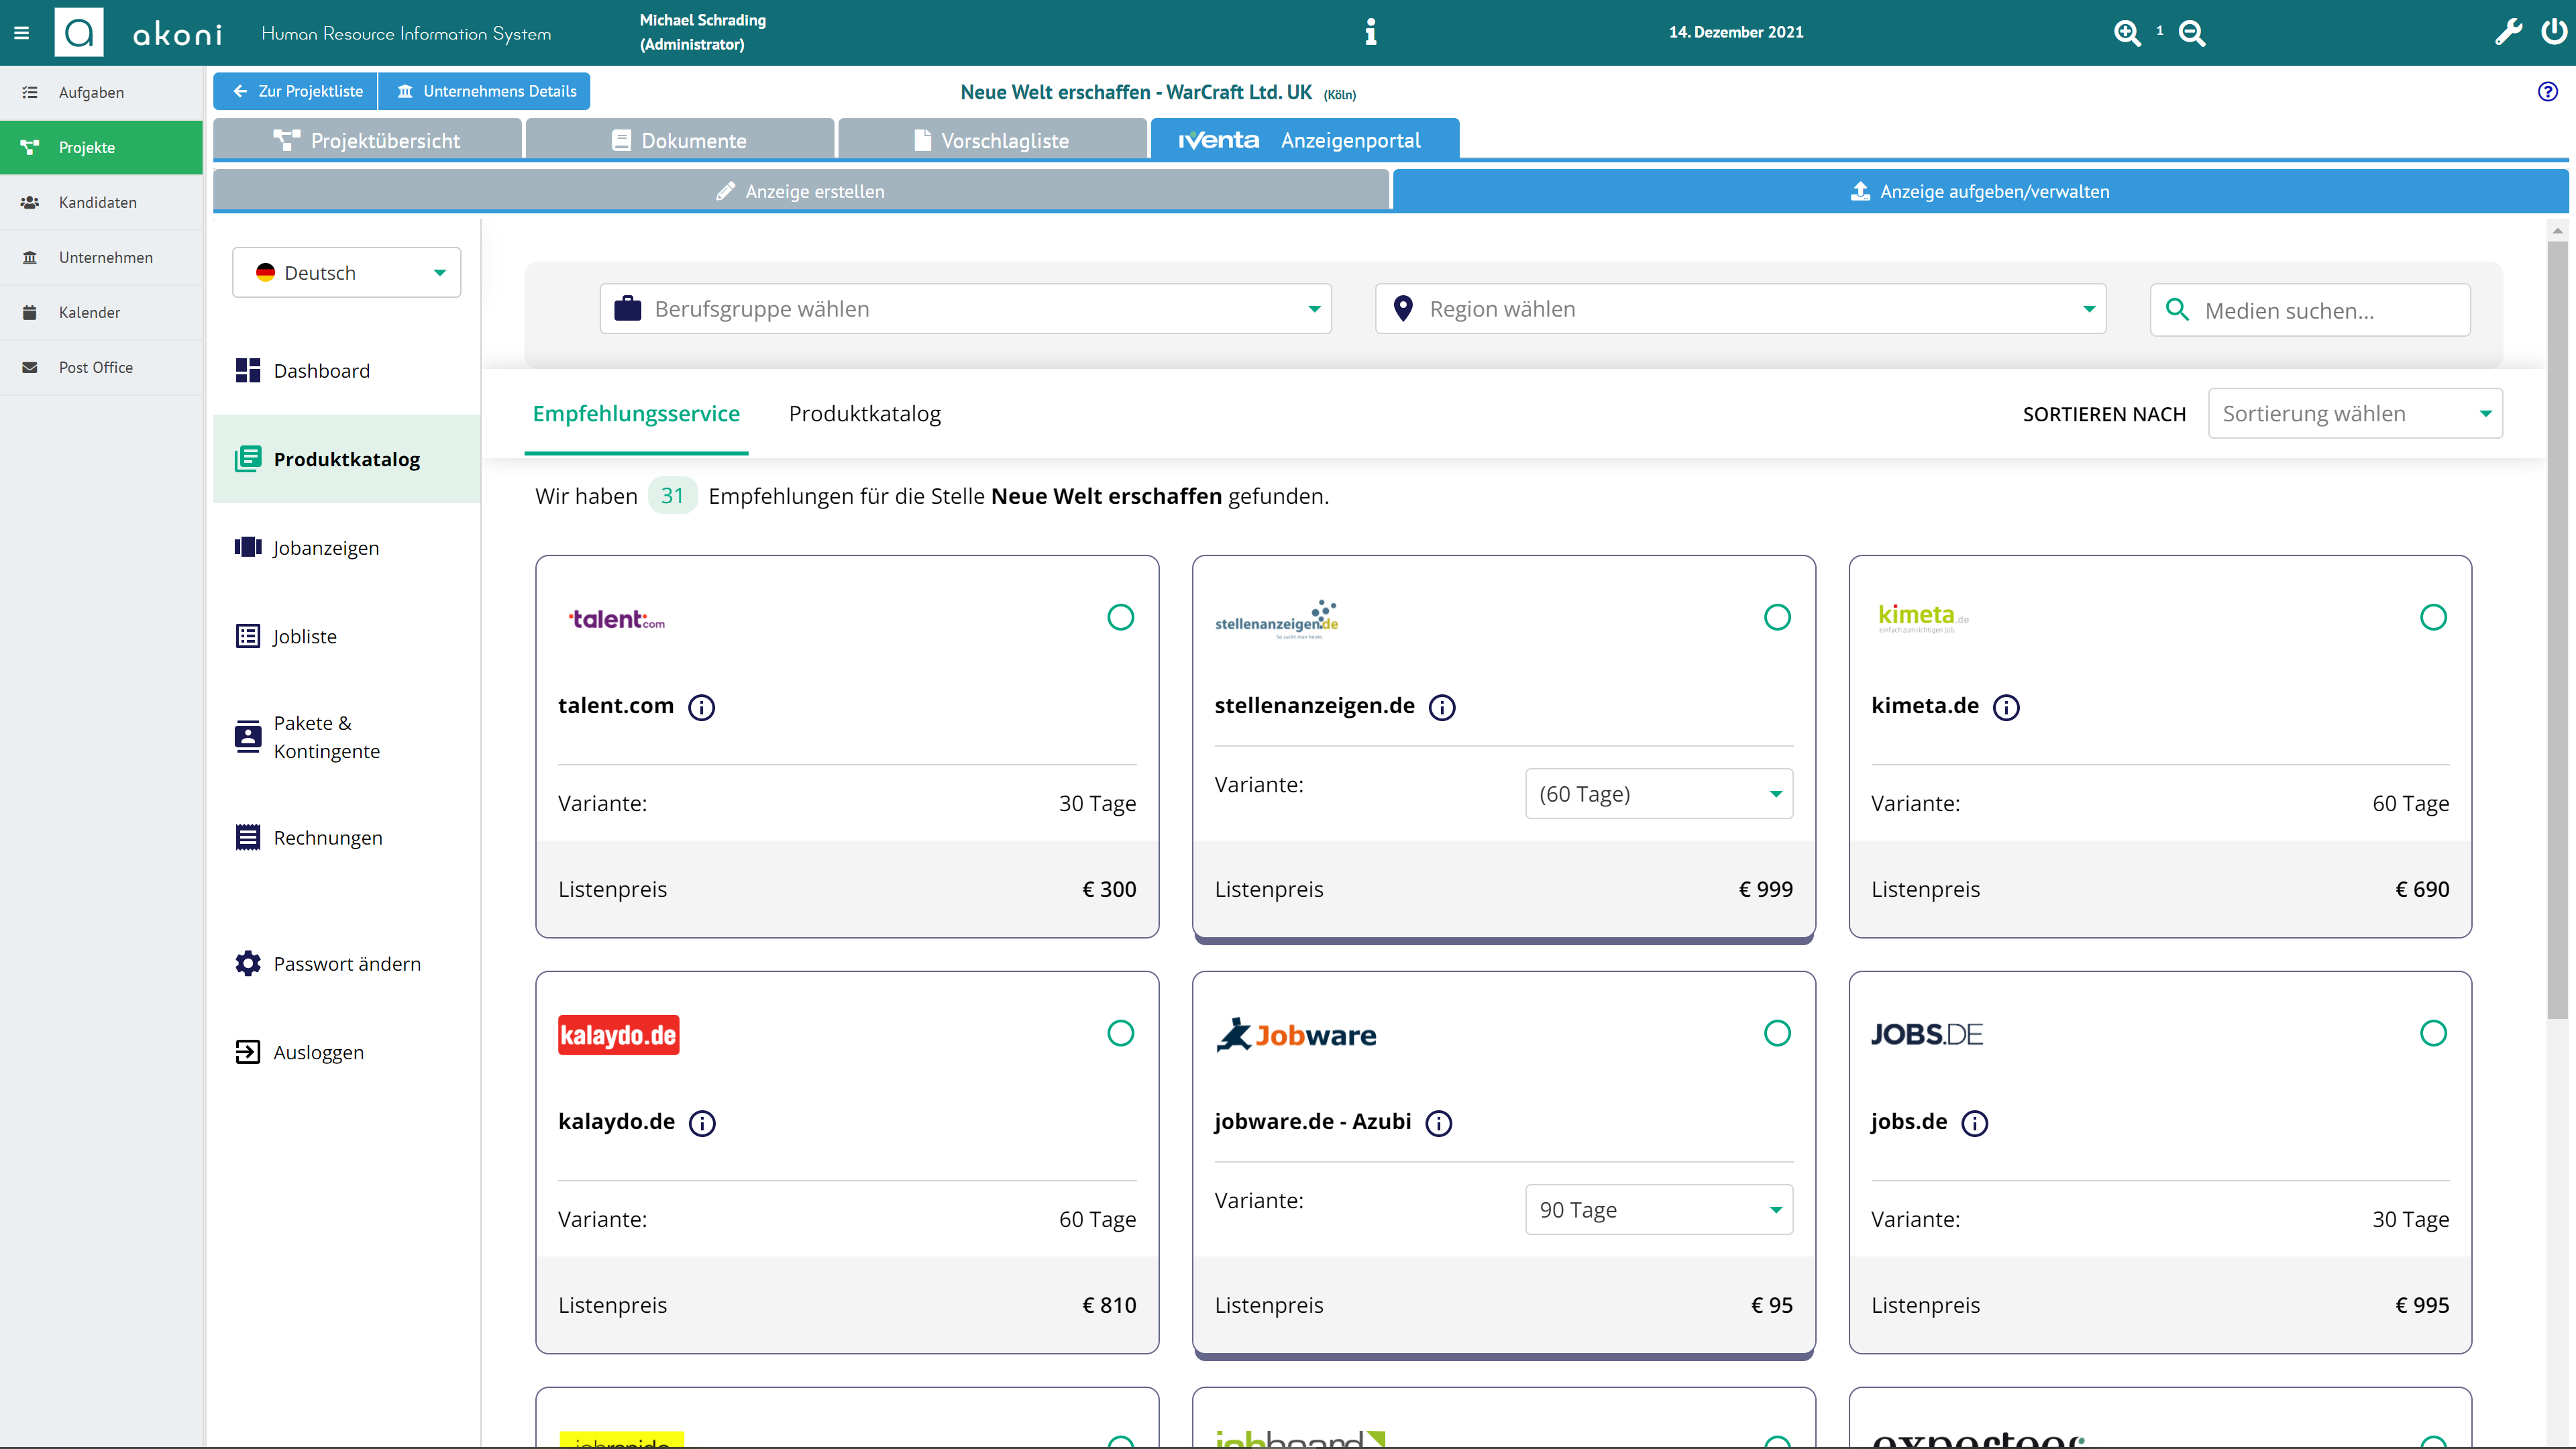Image resolution: width=2576 pixels, height=1449 pixels.
Task: Show info for stellenanzeigen.de
Action: point(1442,707)
